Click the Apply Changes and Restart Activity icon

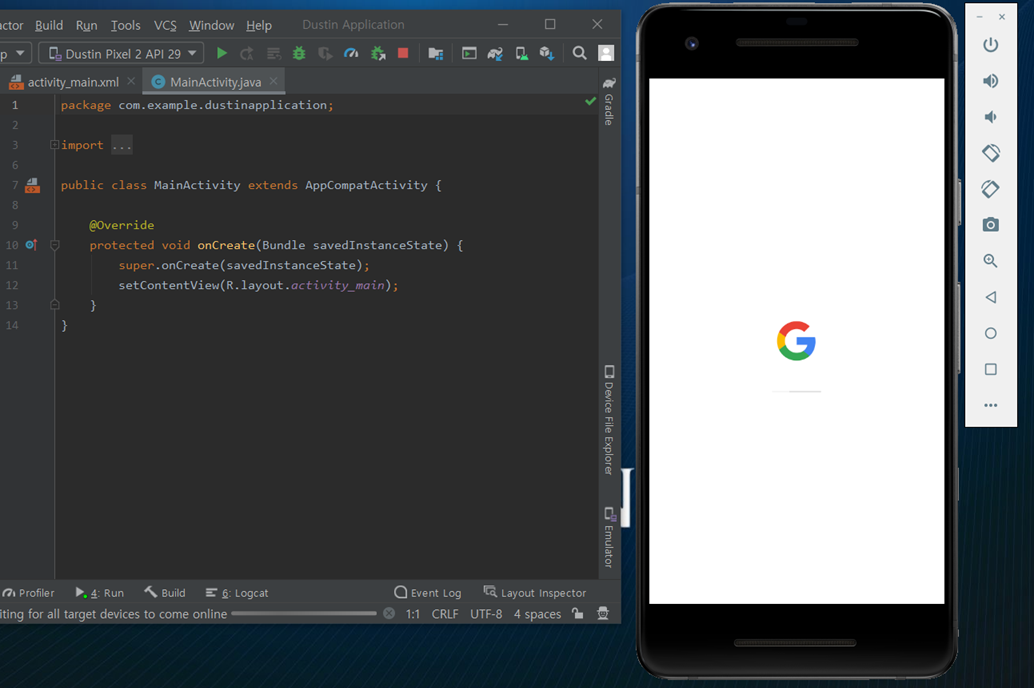pos(247,53)
